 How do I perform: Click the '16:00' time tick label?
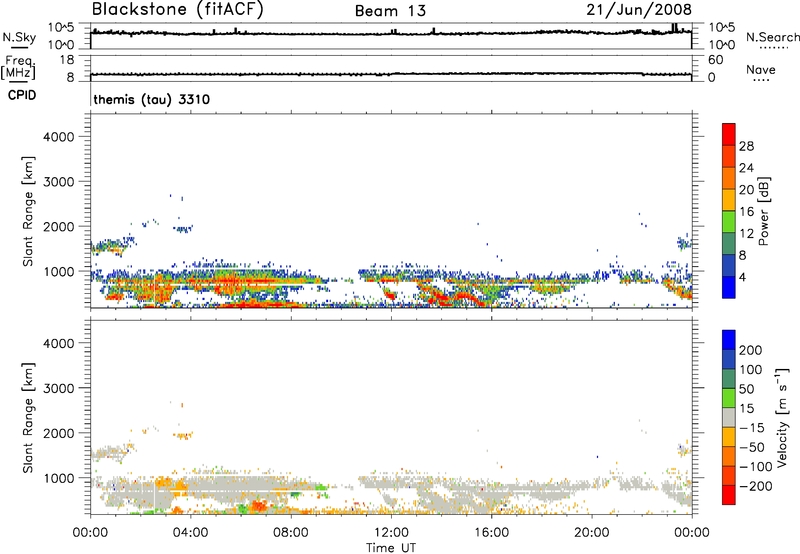[491, 533]
